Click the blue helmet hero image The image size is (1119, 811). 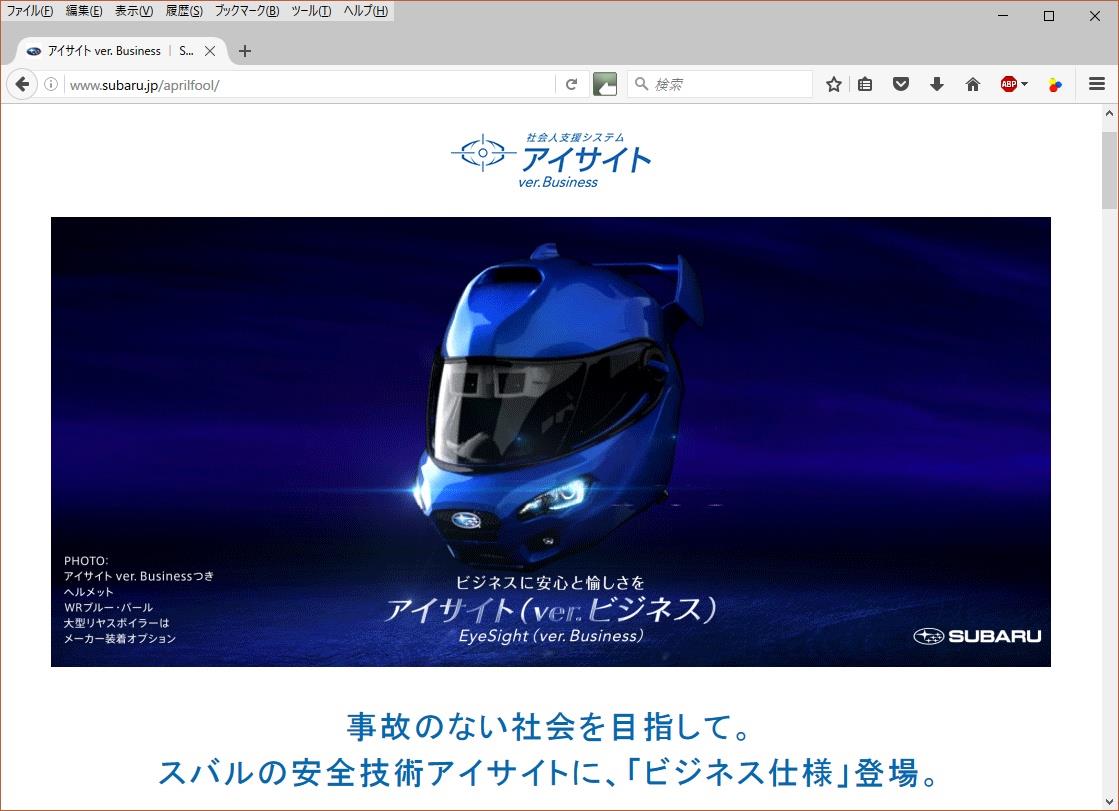pos(551,442)
